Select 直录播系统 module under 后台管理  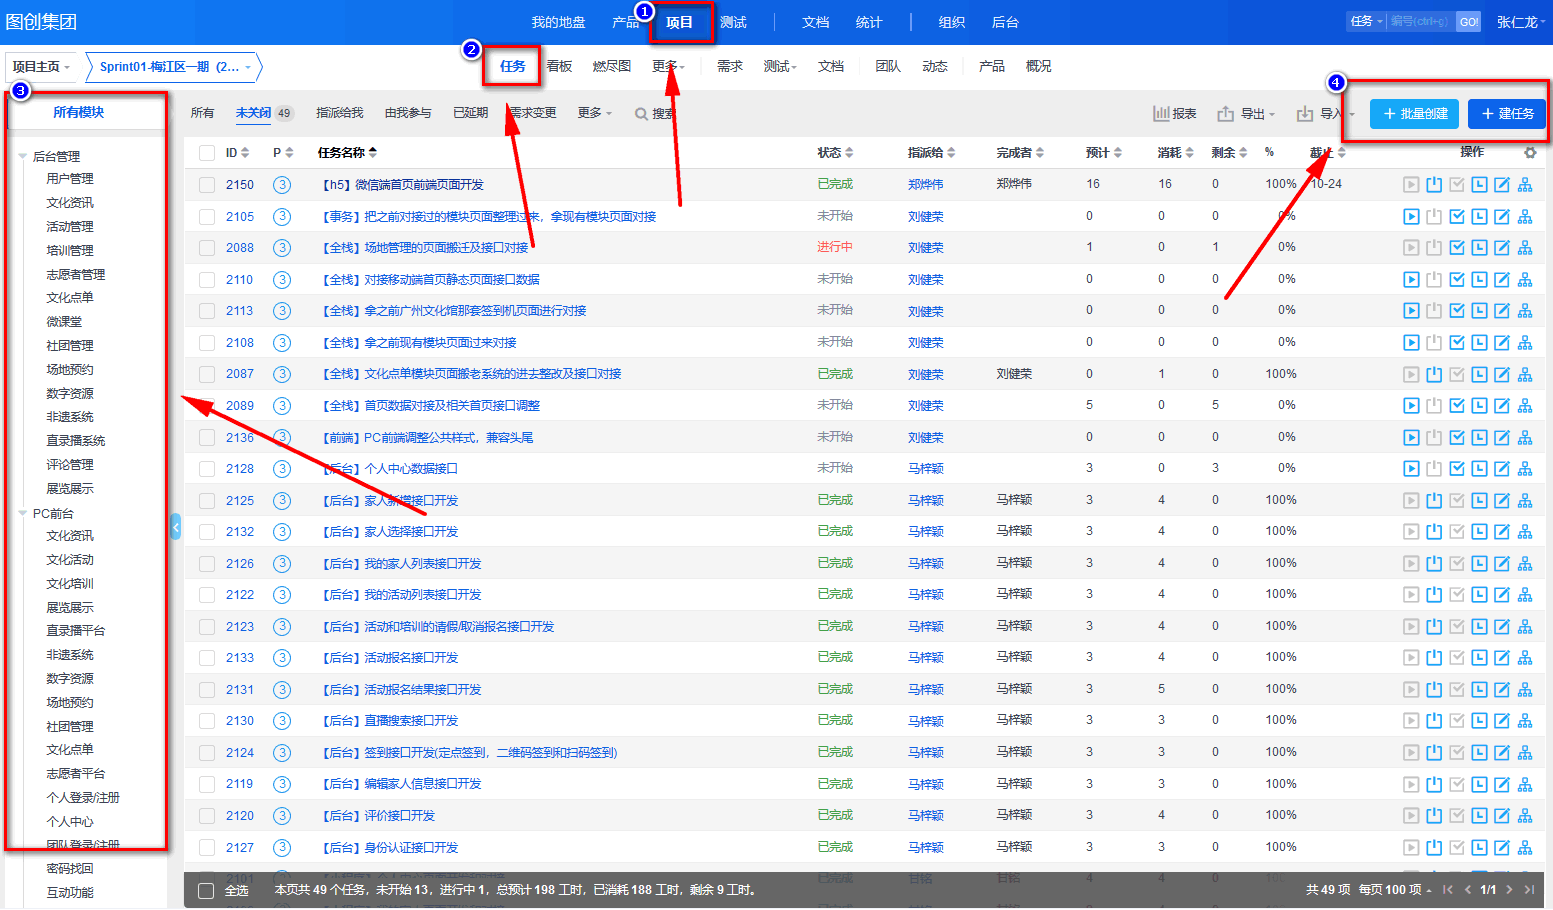[x=75, y=441]
